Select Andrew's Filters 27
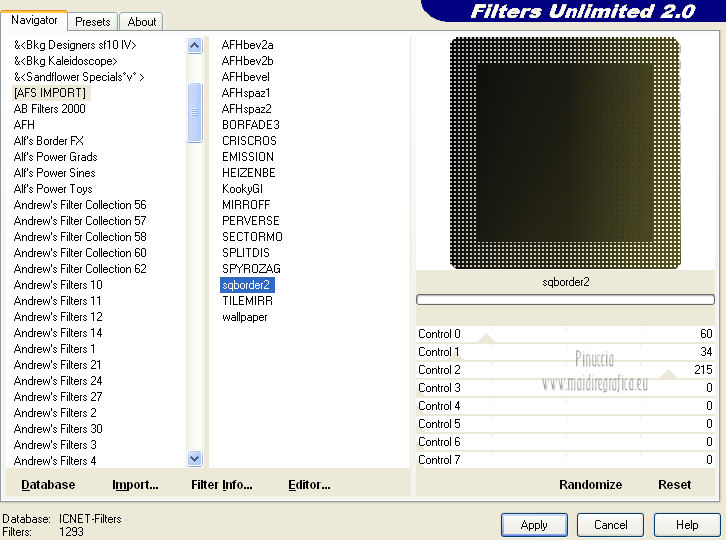 [x=58, y=397]
